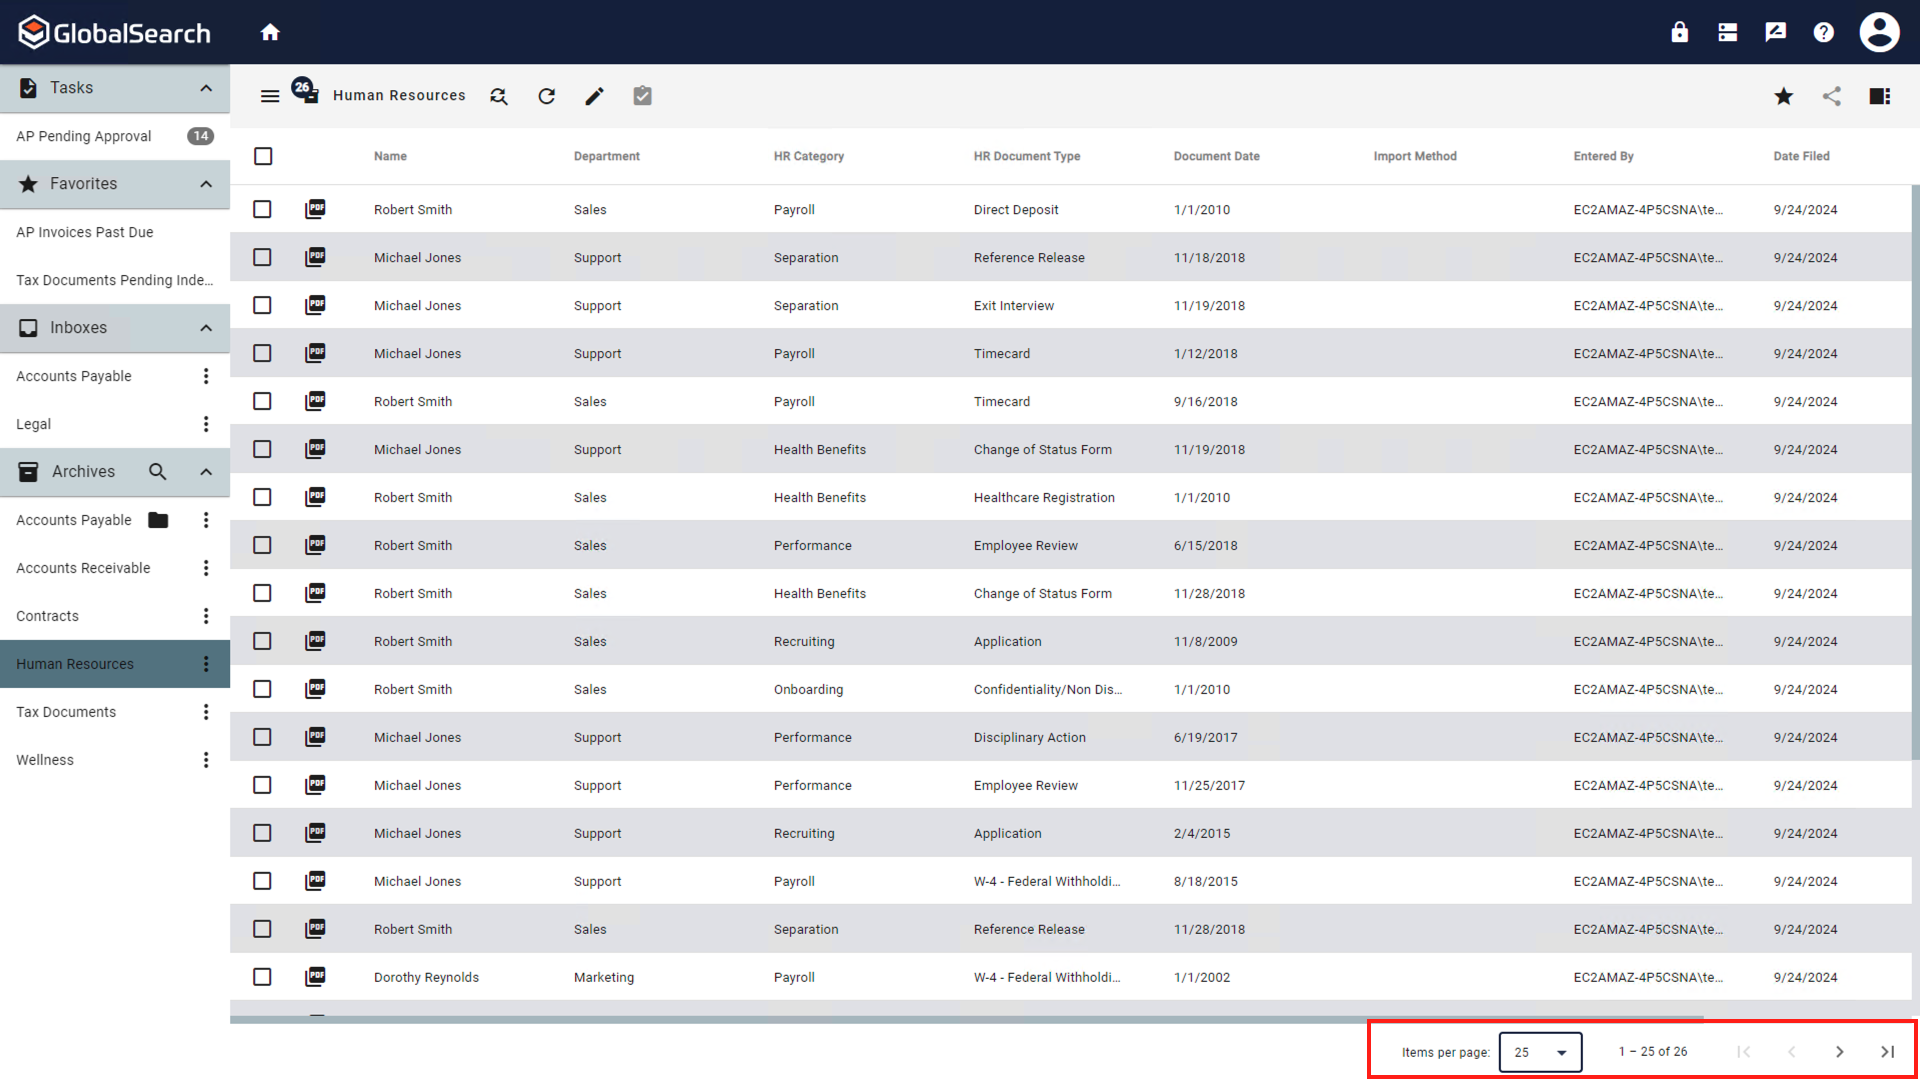
Task: Go to next page of results
Action: pos(1840,1052)
